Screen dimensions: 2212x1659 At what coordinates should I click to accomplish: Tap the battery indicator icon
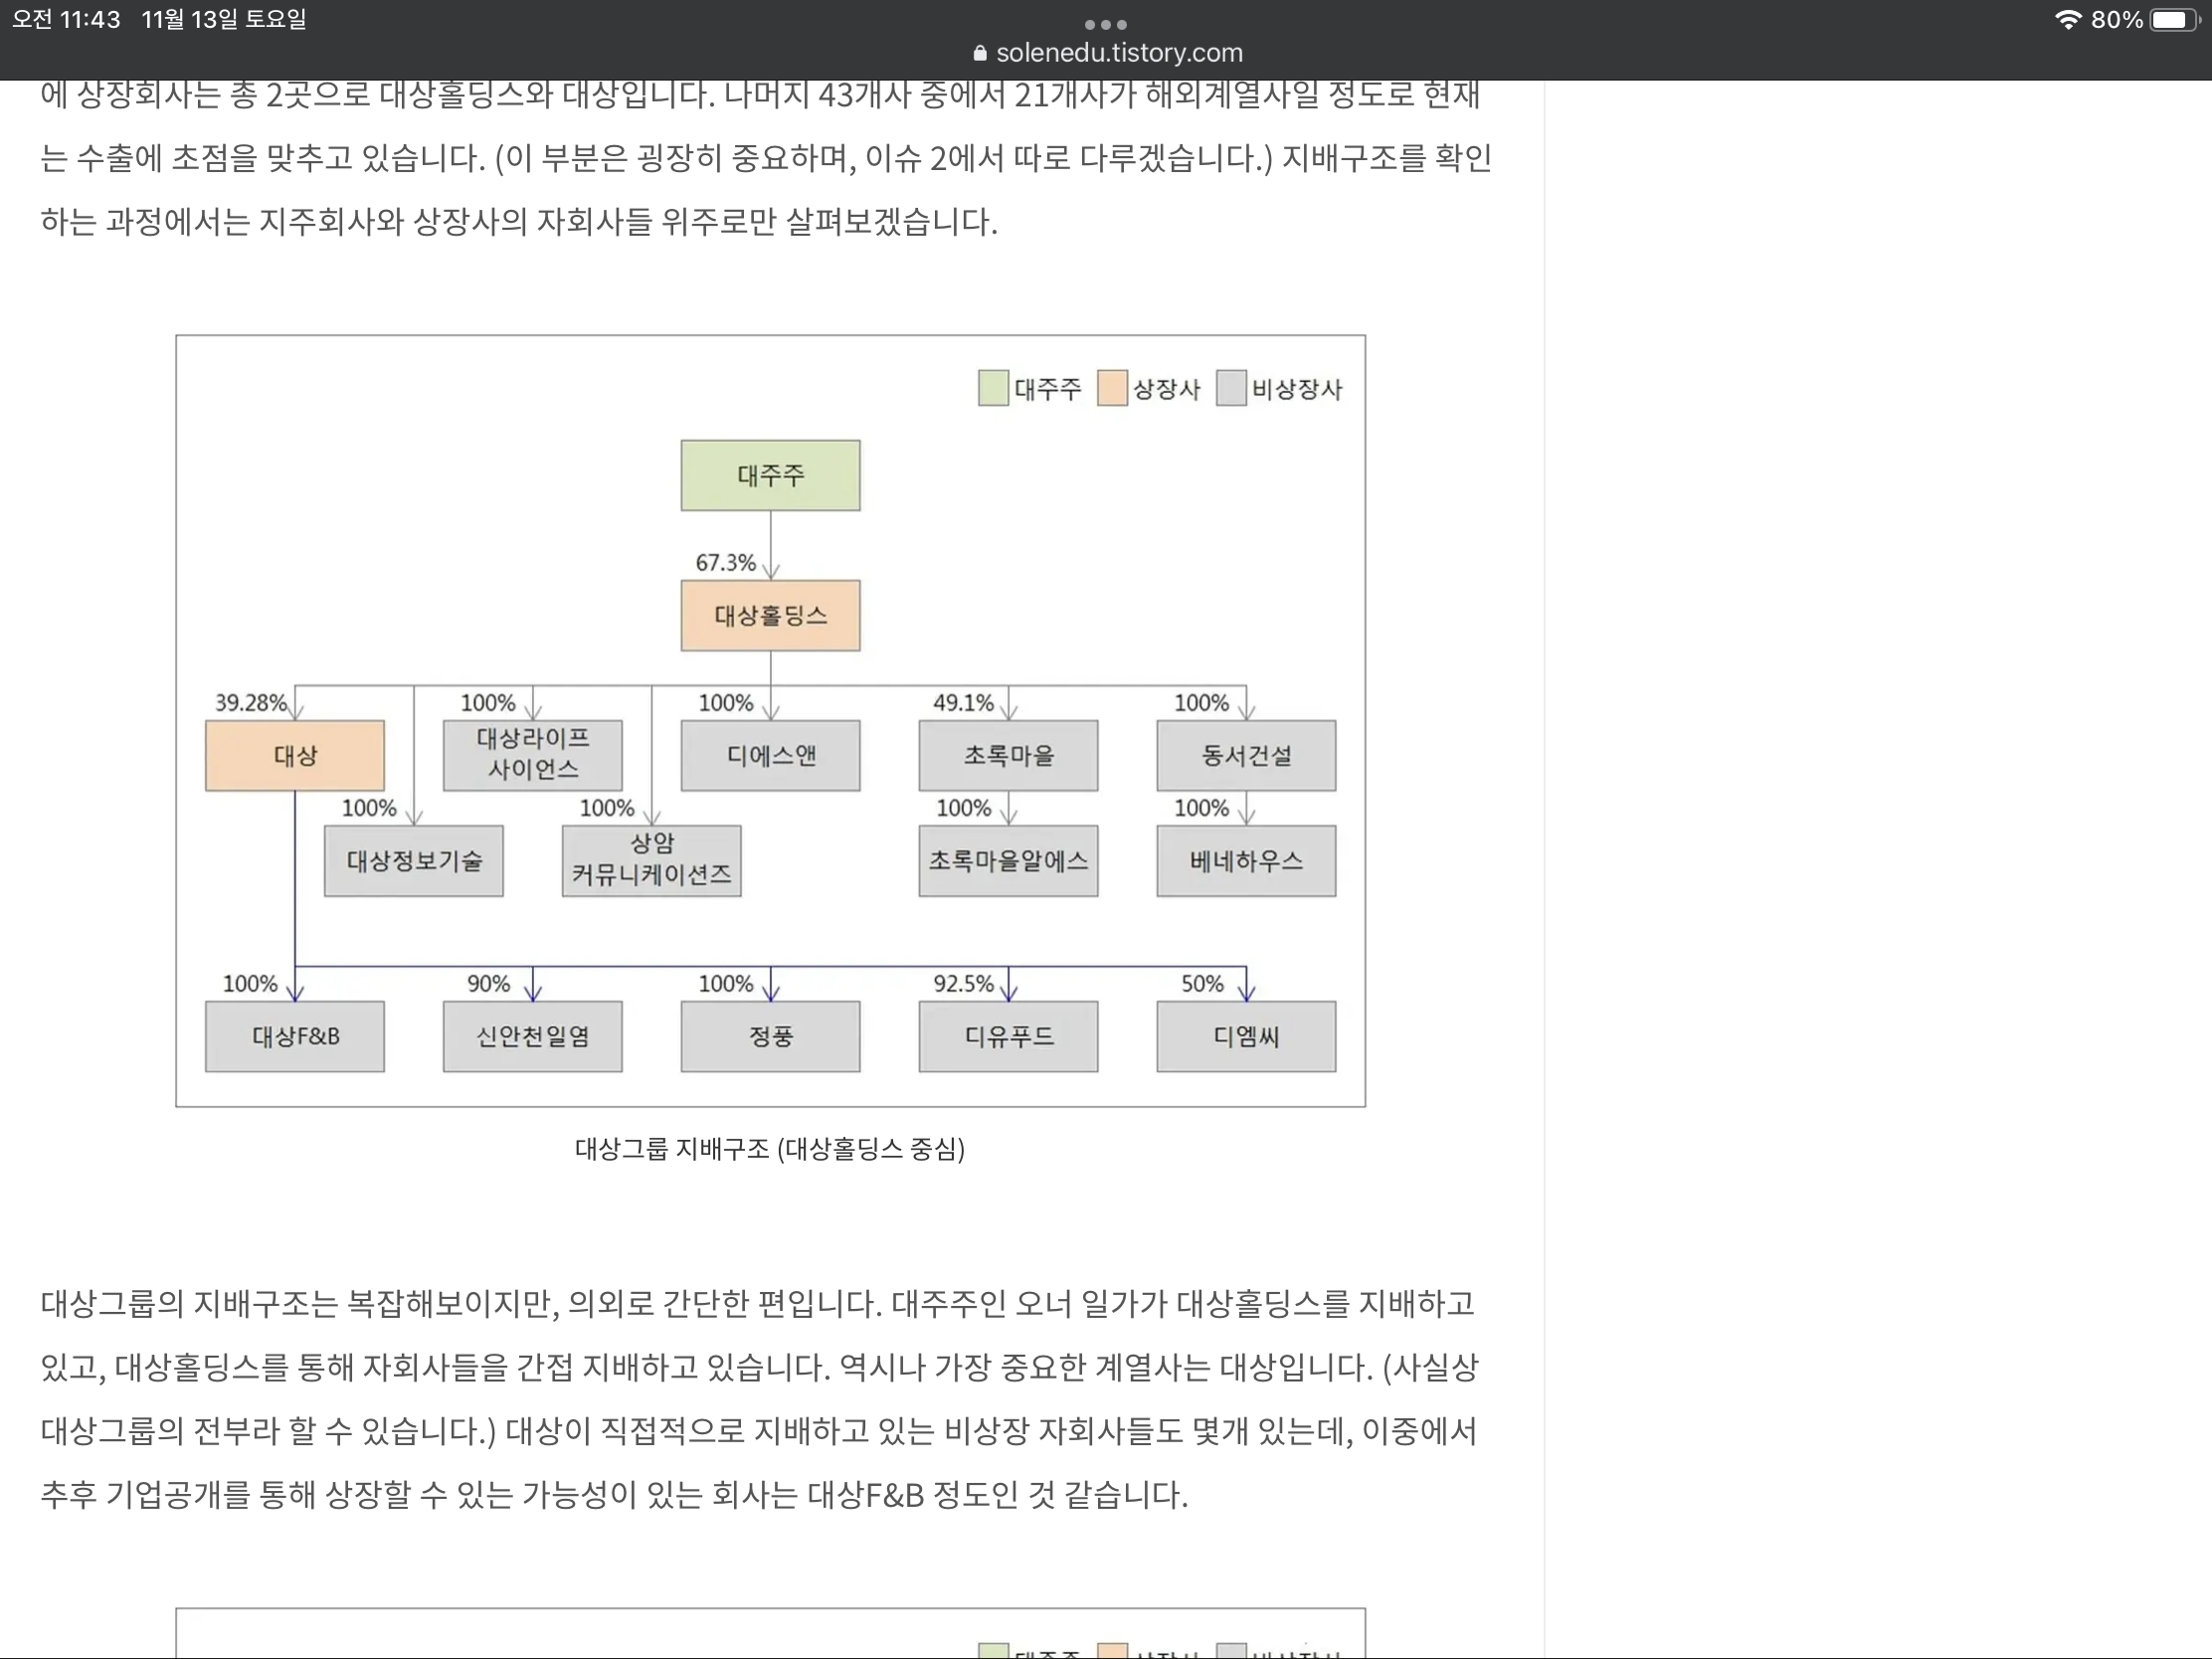point(2173,20)
